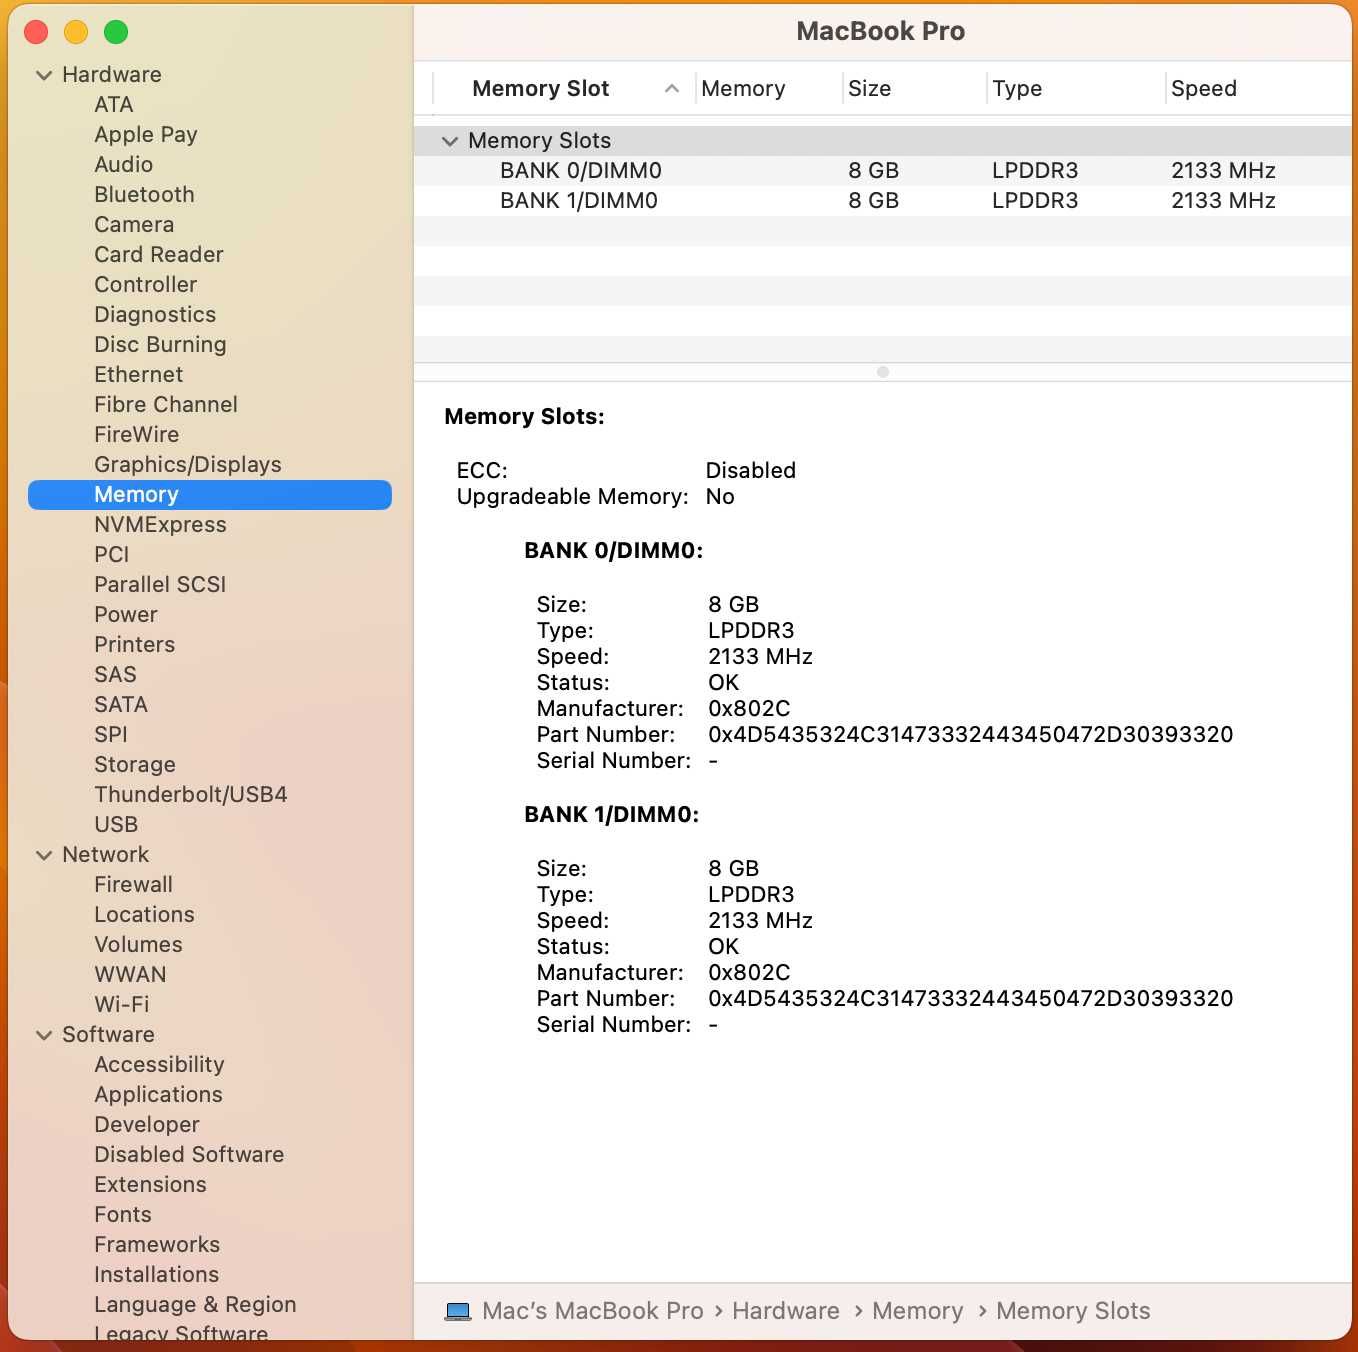Click 2133 MHz speed in BANK 1 row
Image resolution: width=1358 pixels, height=1352 pixels.
click(x=1223, y=201)
